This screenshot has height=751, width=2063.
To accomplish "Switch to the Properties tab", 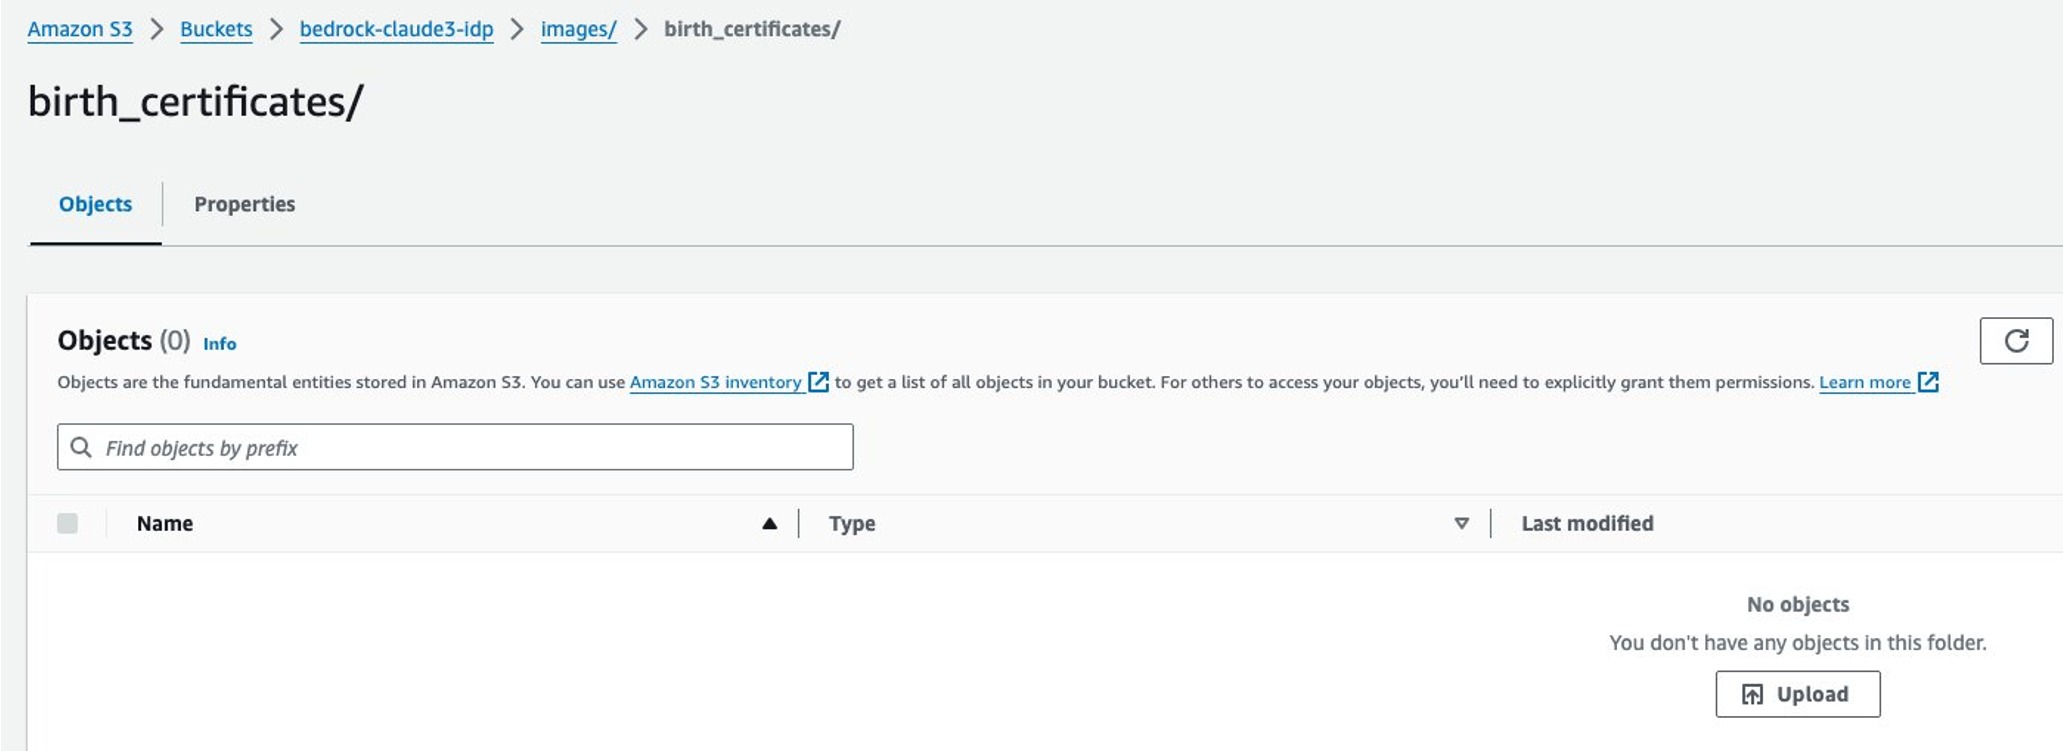I will 244,204.
